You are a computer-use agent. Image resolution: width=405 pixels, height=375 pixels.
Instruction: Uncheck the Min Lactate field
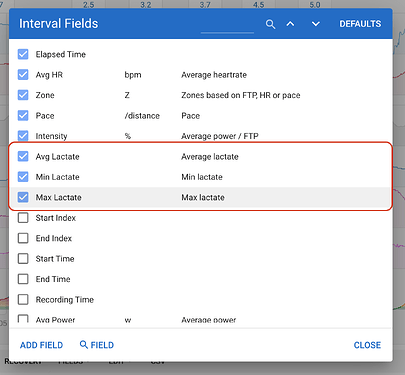point(23,177)
